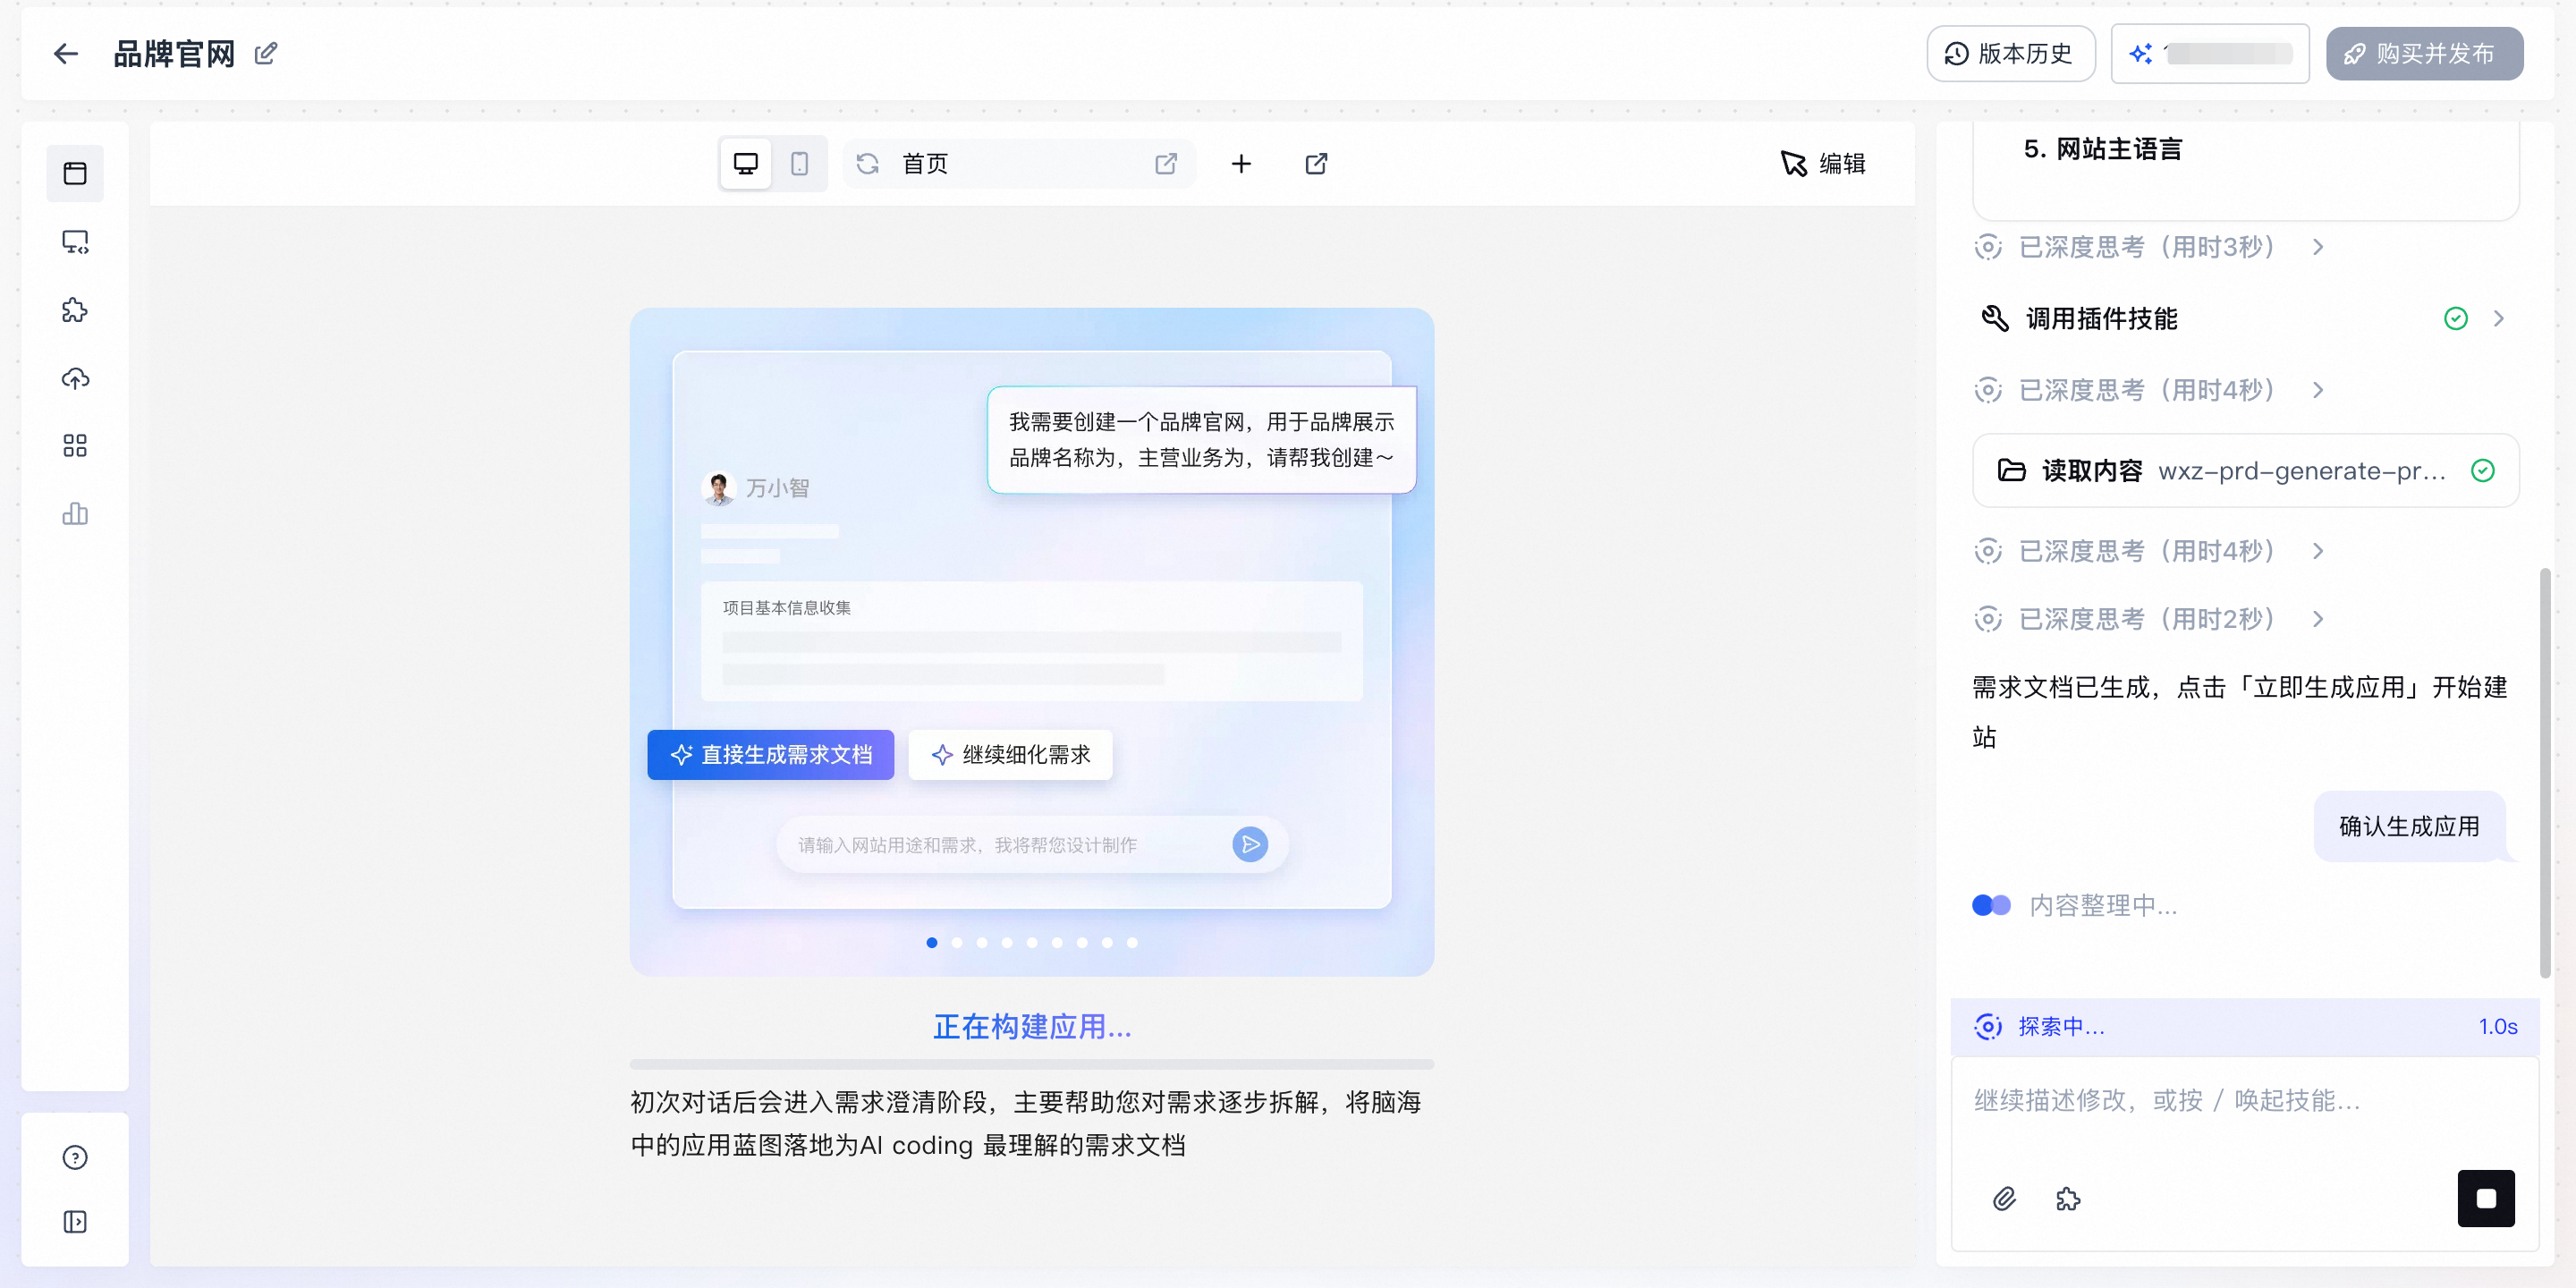
Task: Open the statistics bar chart icon in the left sidebar
Action: 75,514
